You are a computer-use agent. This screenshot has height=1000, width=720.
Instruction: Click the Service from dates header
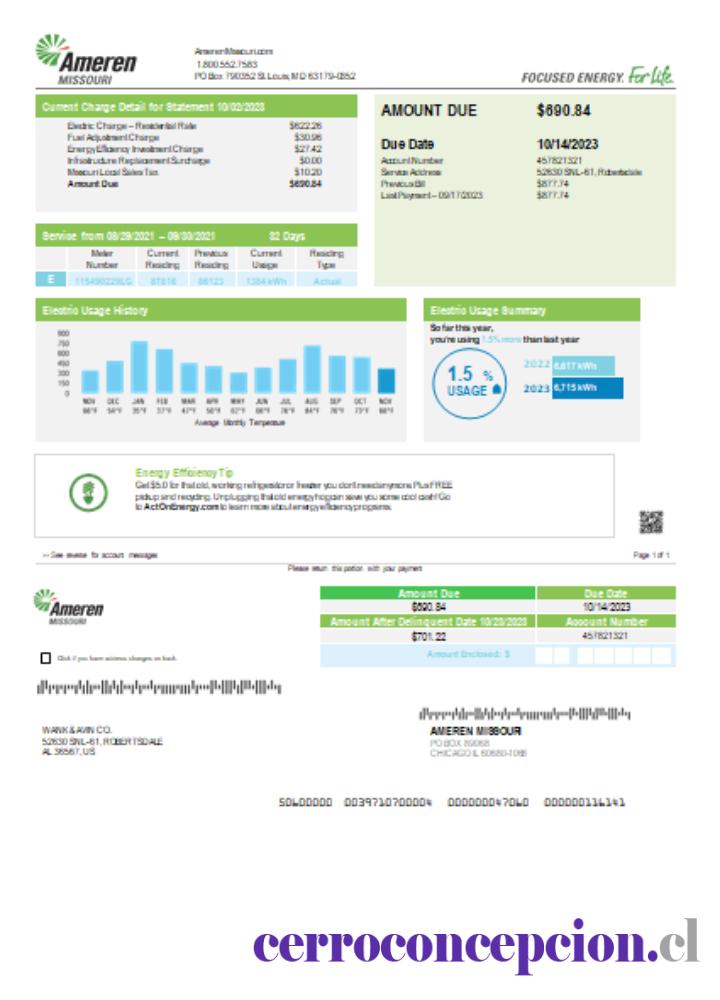196,235
